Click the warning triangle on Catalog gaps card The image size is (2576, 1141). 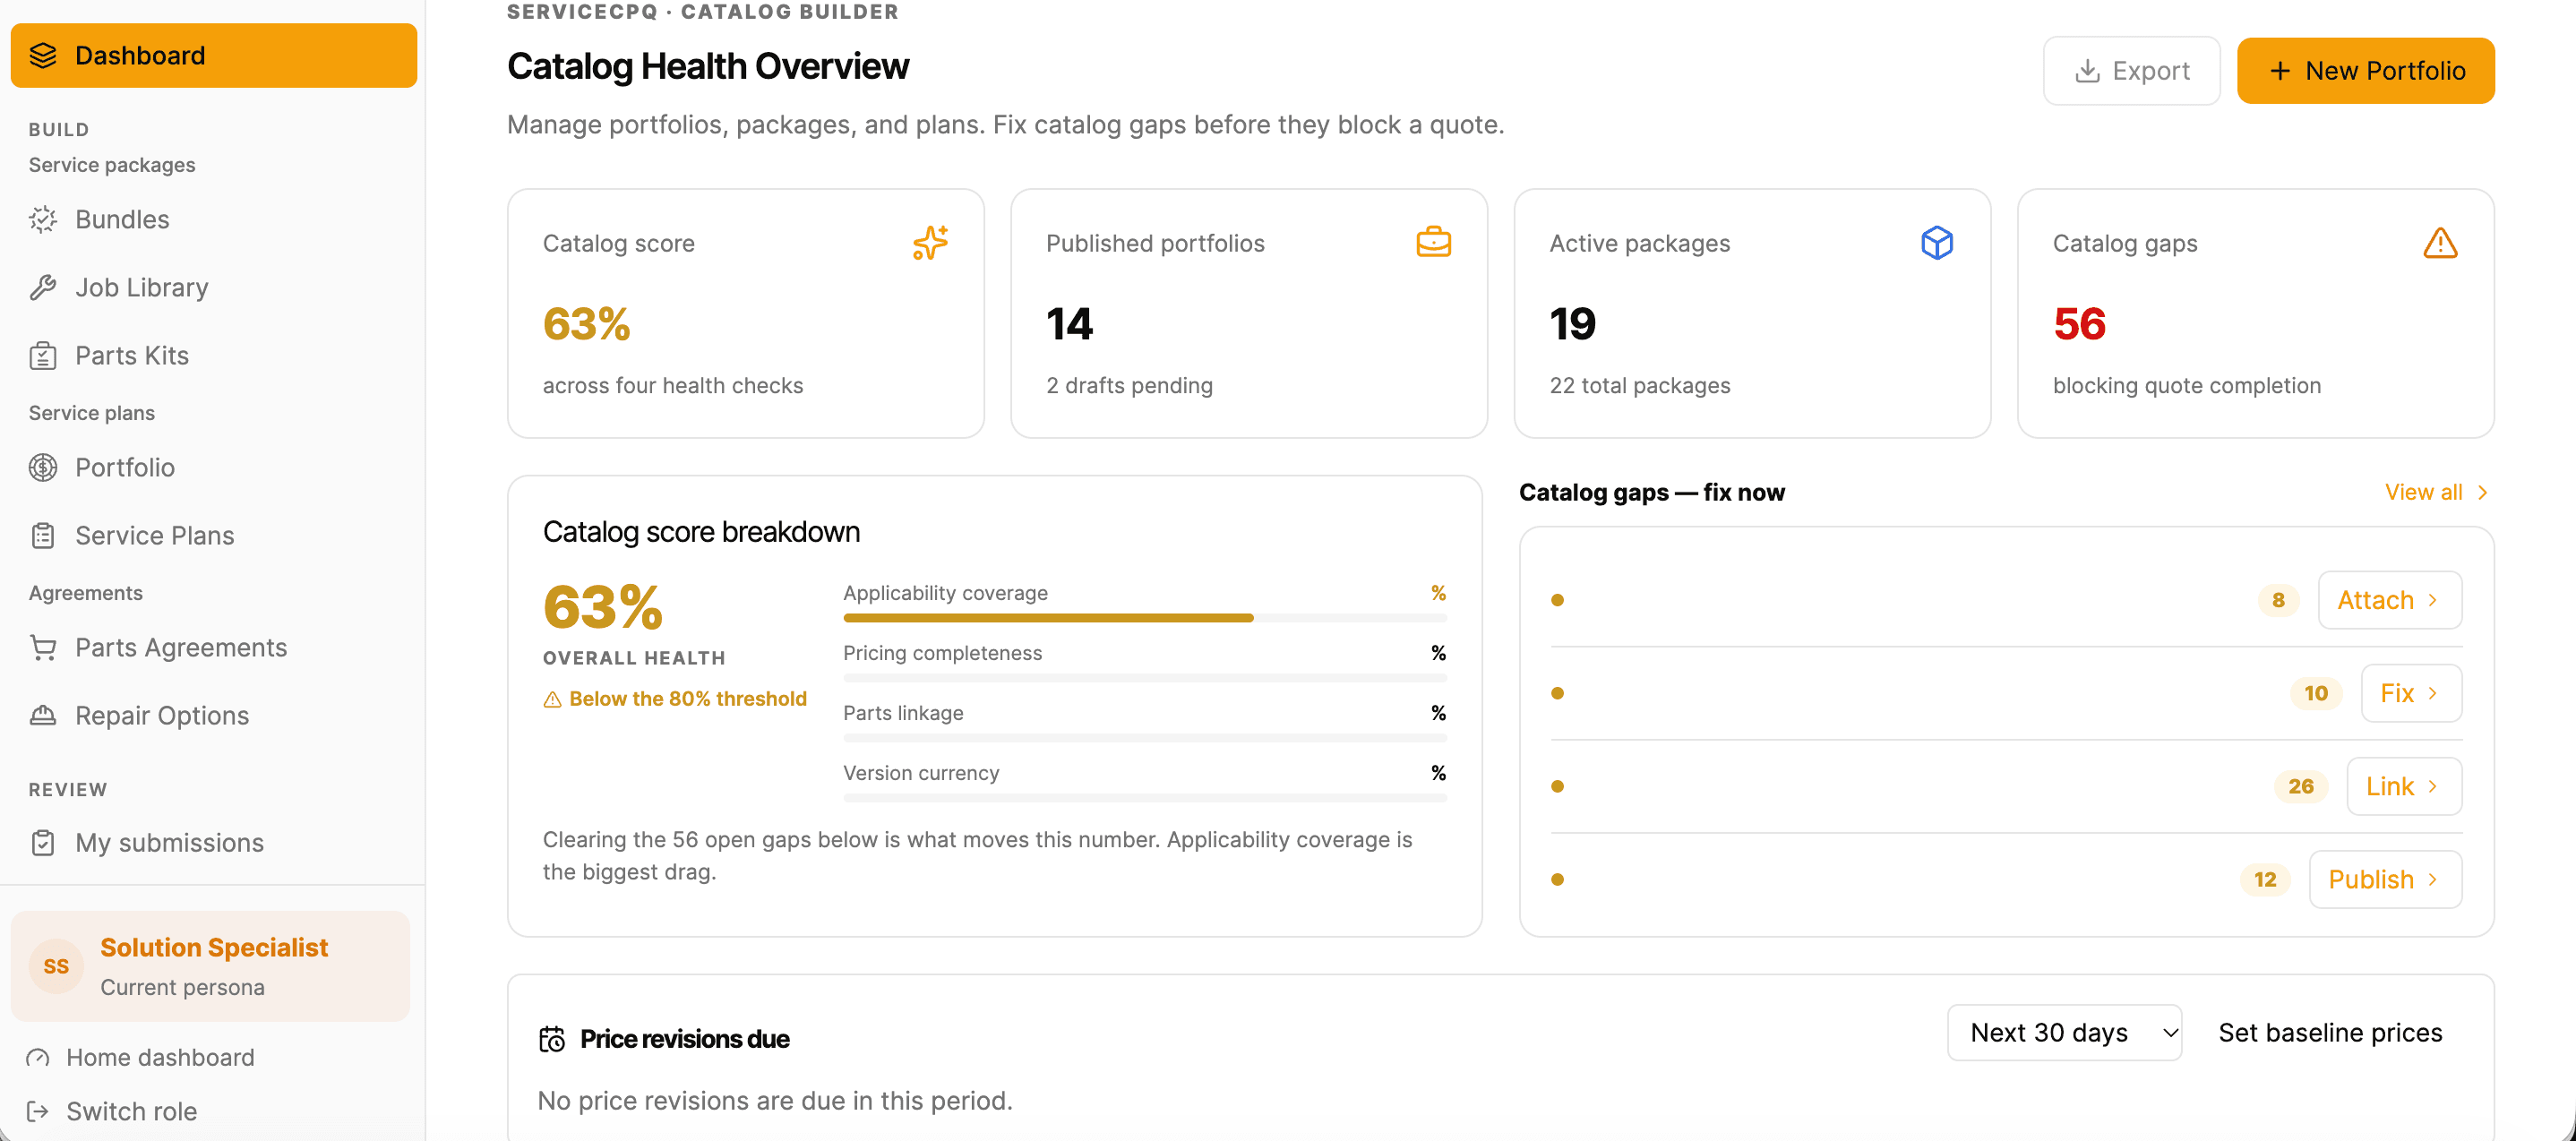pos(2440,243)
